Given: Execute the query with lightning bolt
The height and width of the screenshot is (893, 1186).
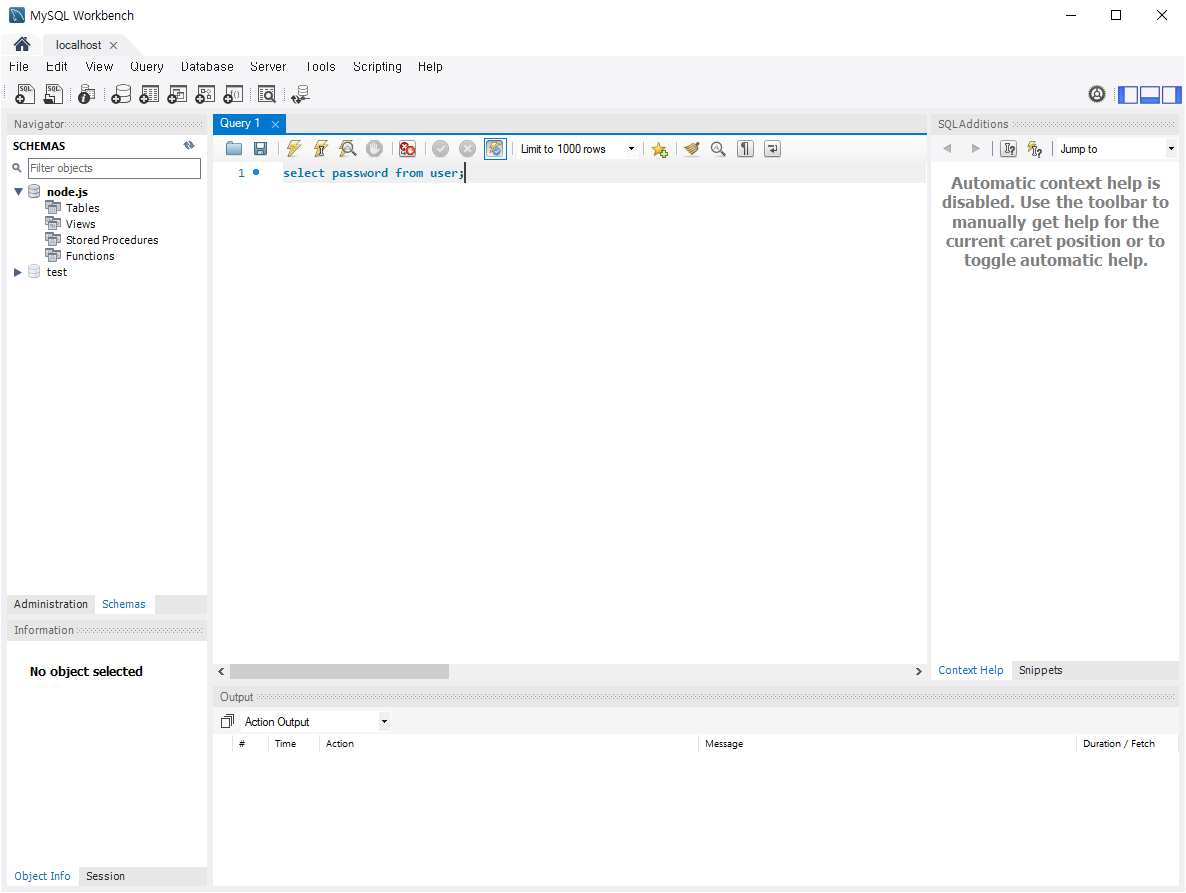Looking at the screenshot, I should (x=293, y=149).
